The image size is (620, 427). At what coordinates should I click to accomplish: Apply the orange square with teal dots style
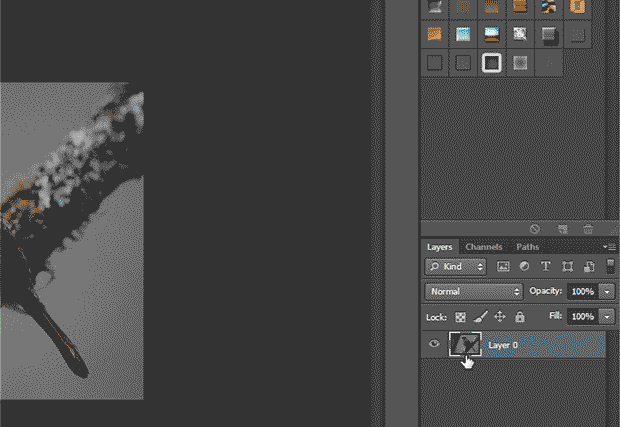577,7
